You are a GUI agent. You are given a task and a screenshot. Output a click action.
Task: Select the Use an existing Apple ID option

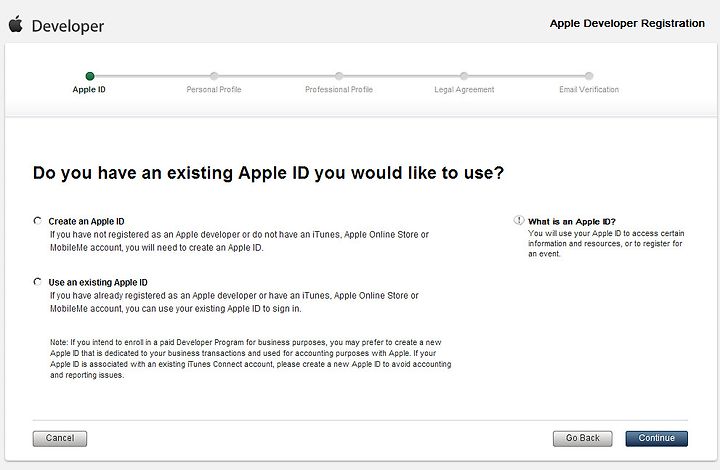click(38, 282)
